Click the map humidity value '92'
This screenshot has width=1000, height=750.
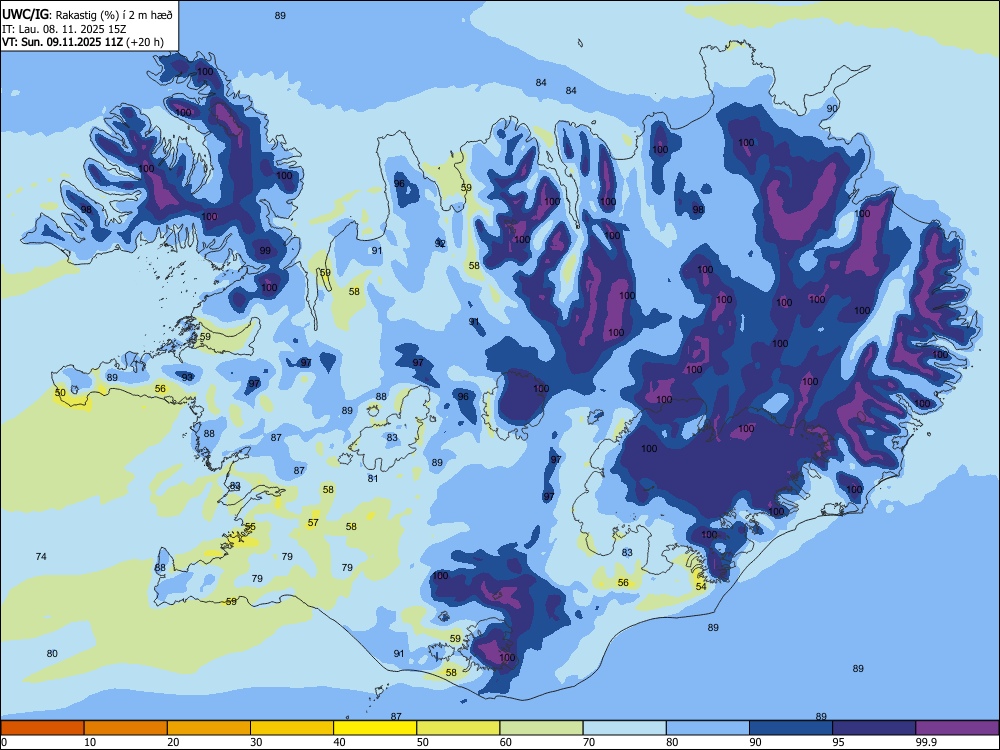(440, 244)
